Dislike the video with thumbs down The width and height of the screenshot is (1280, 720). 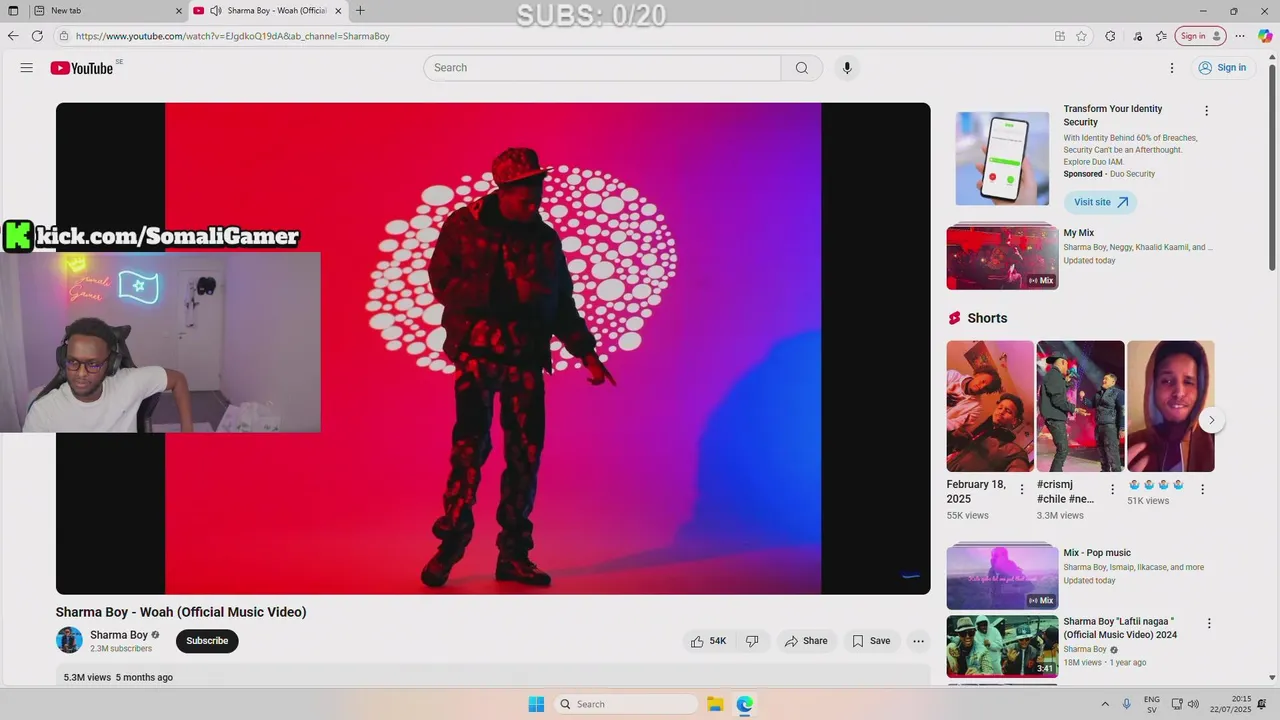752,641
